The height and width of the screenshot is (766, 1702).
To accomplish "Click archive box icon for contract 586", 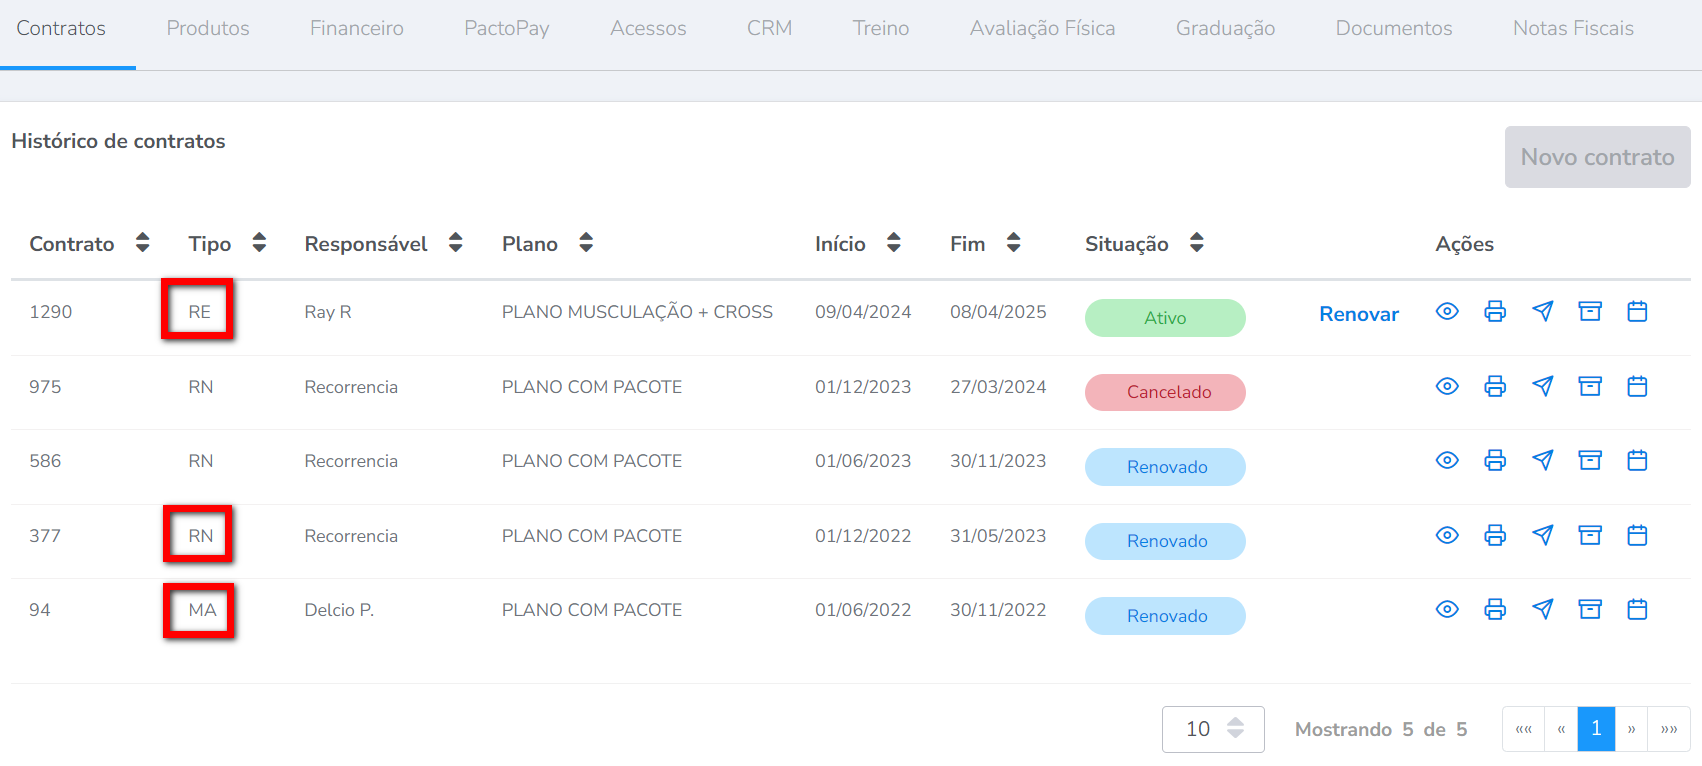I will [1590, 460].
